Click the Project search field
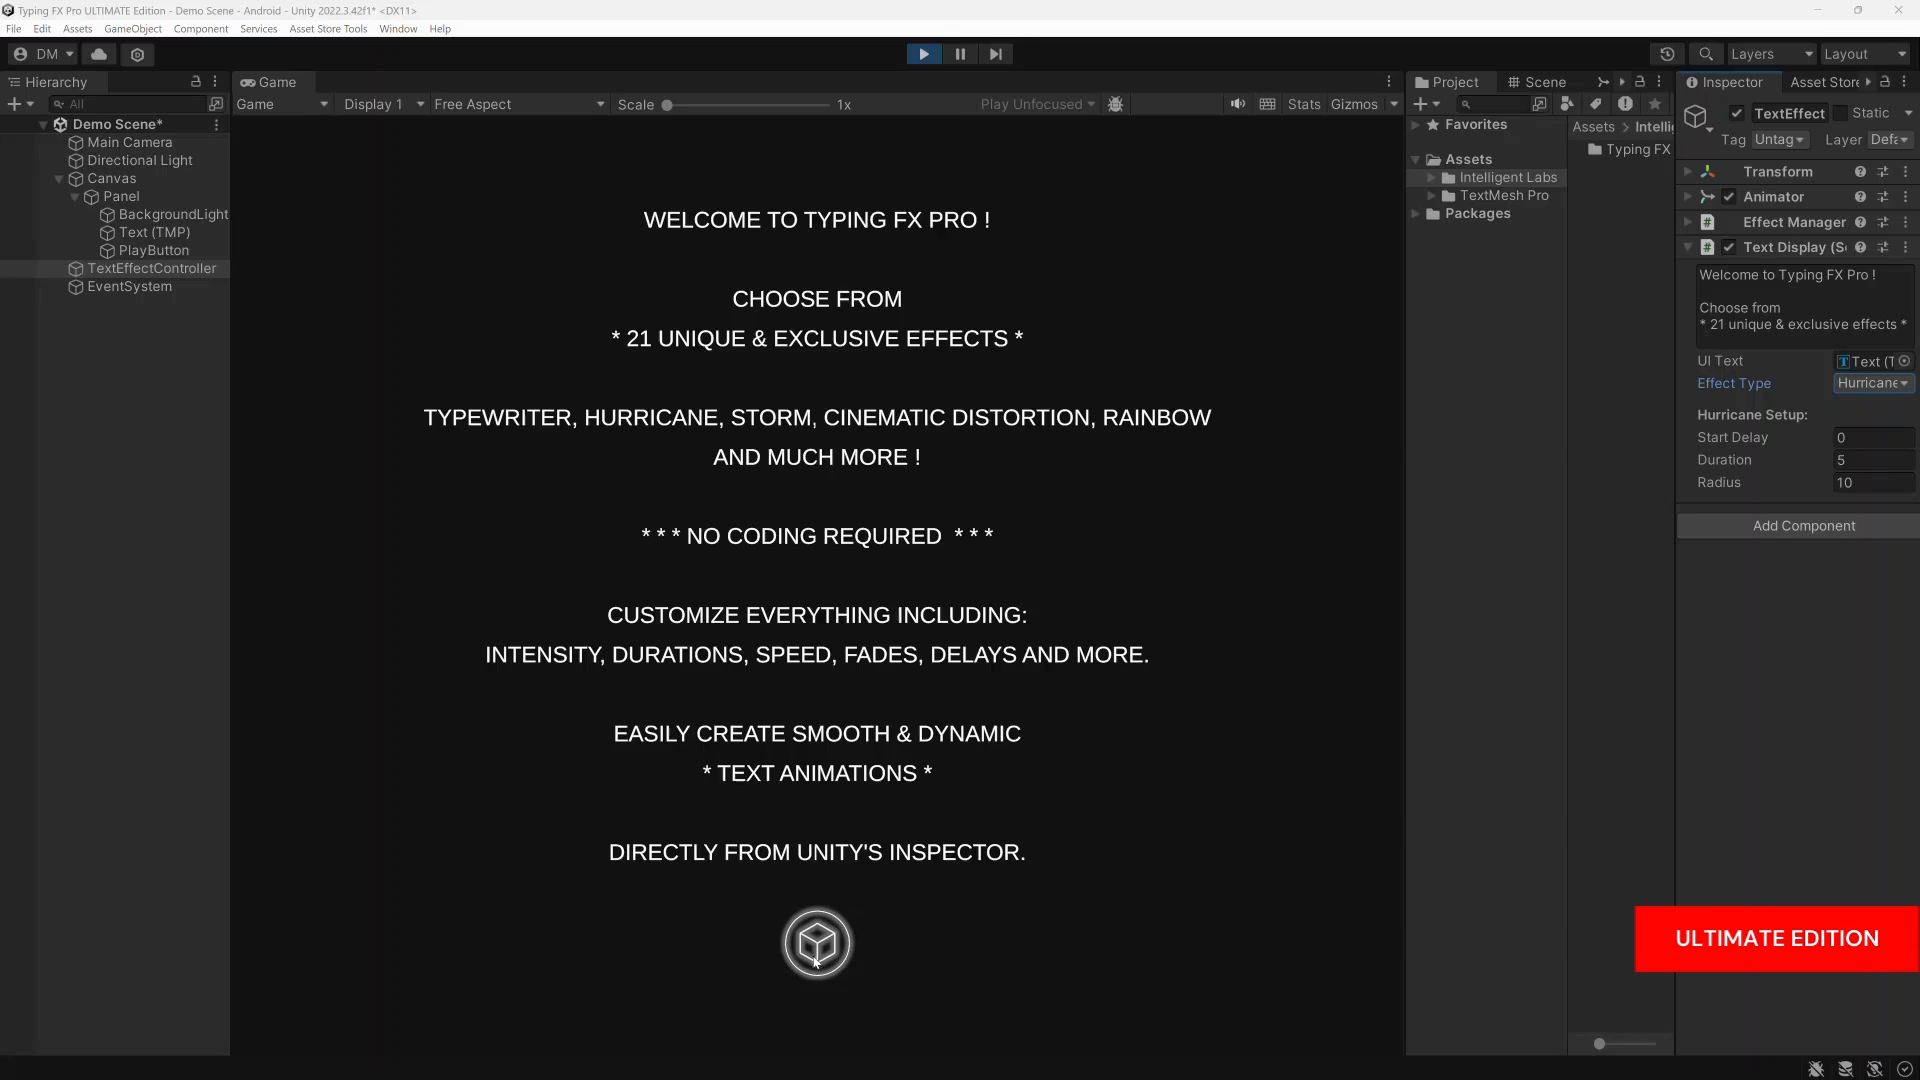The width and height of the screenshot is (1920, 1080). 1492,104
